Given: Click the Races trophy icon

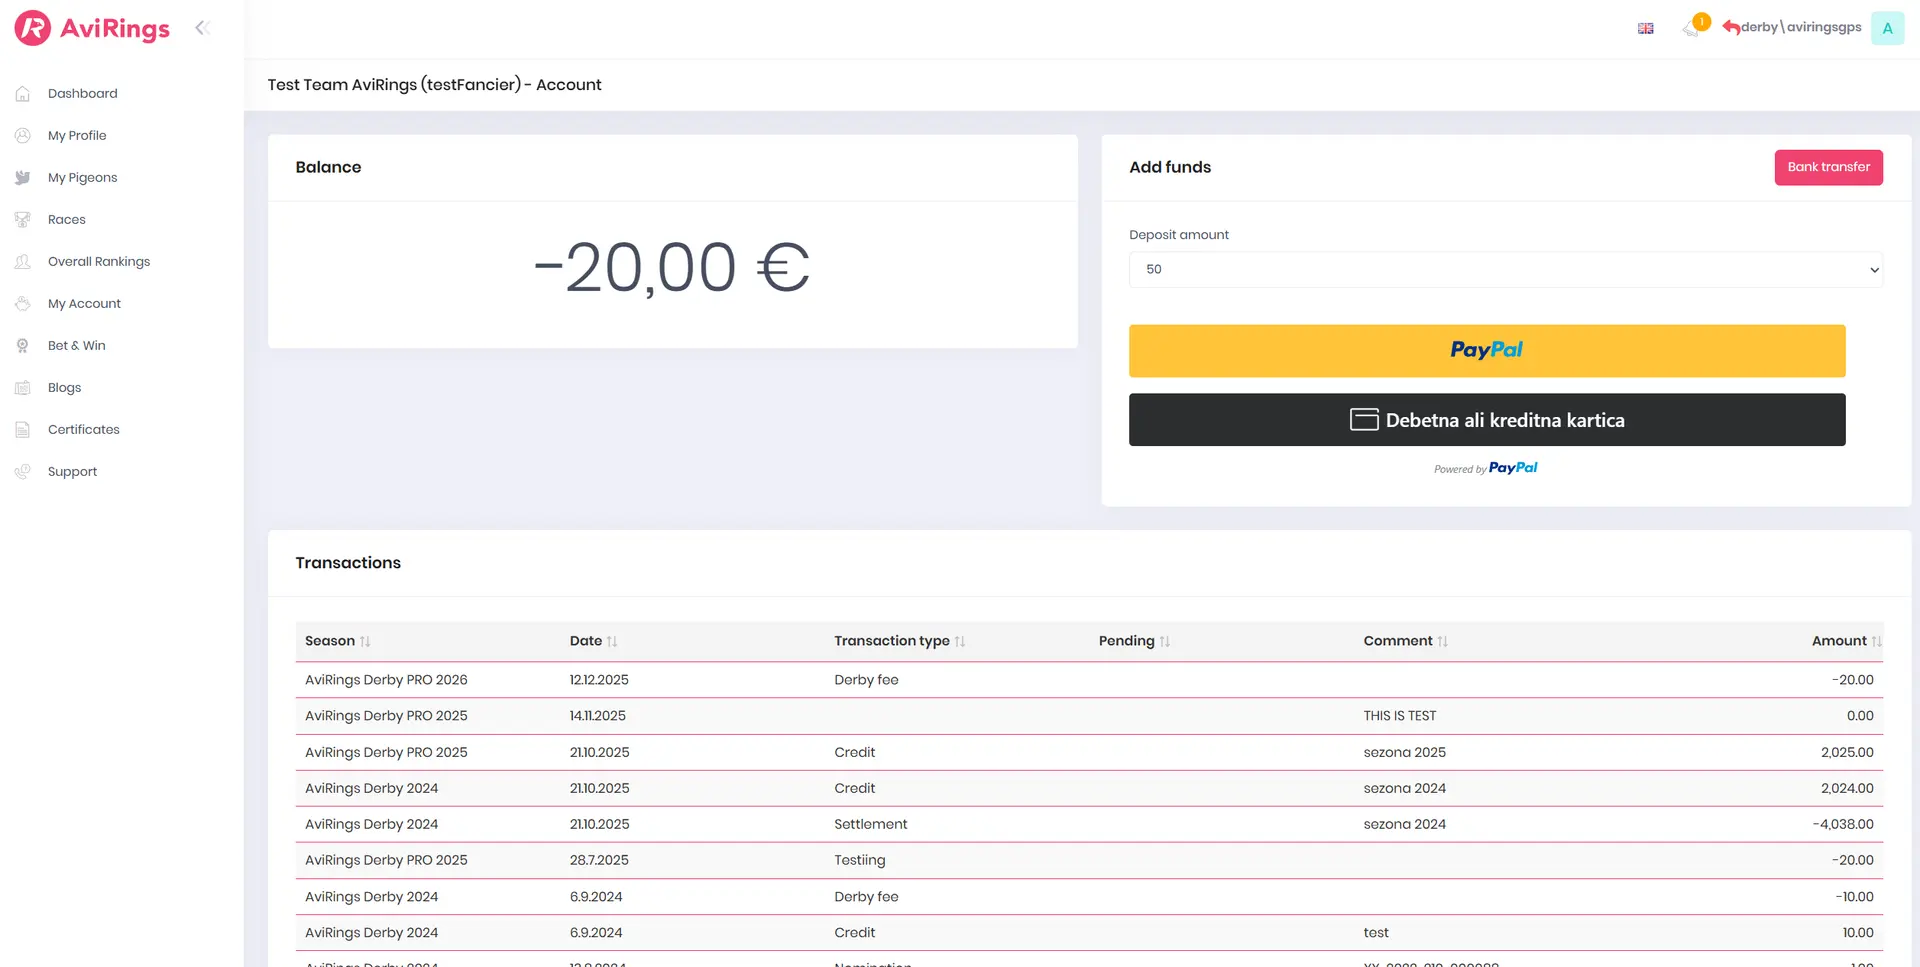Looking at the screenshot, I should [x=23, y=220].
